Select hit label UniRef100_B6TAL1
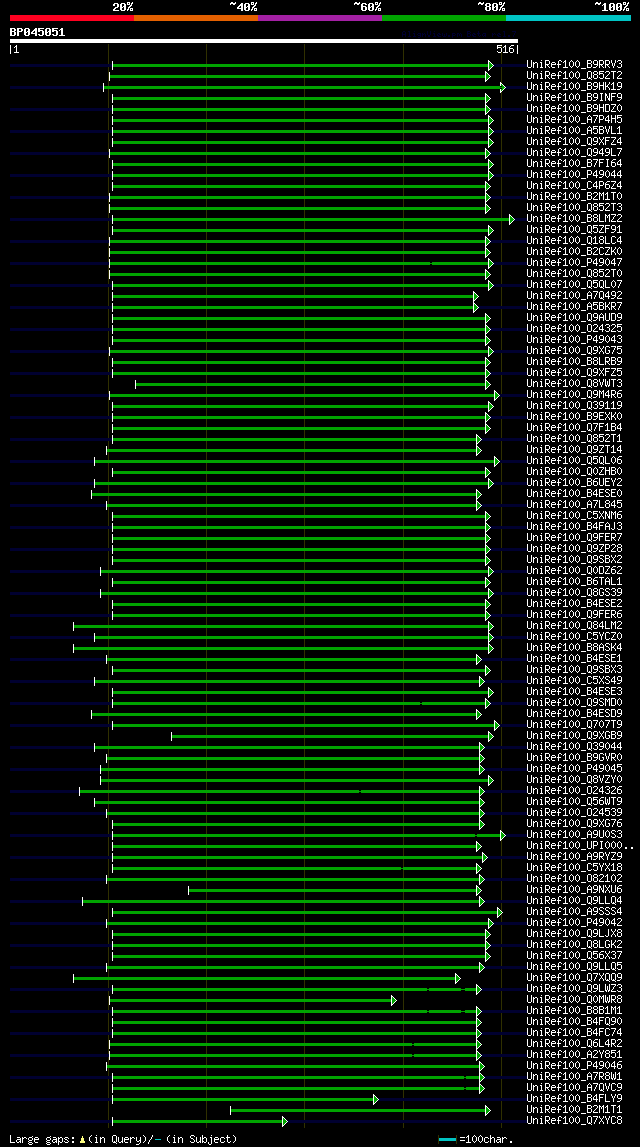The height and width of the screenshot is (1147, 640). (x=574, y=582)
